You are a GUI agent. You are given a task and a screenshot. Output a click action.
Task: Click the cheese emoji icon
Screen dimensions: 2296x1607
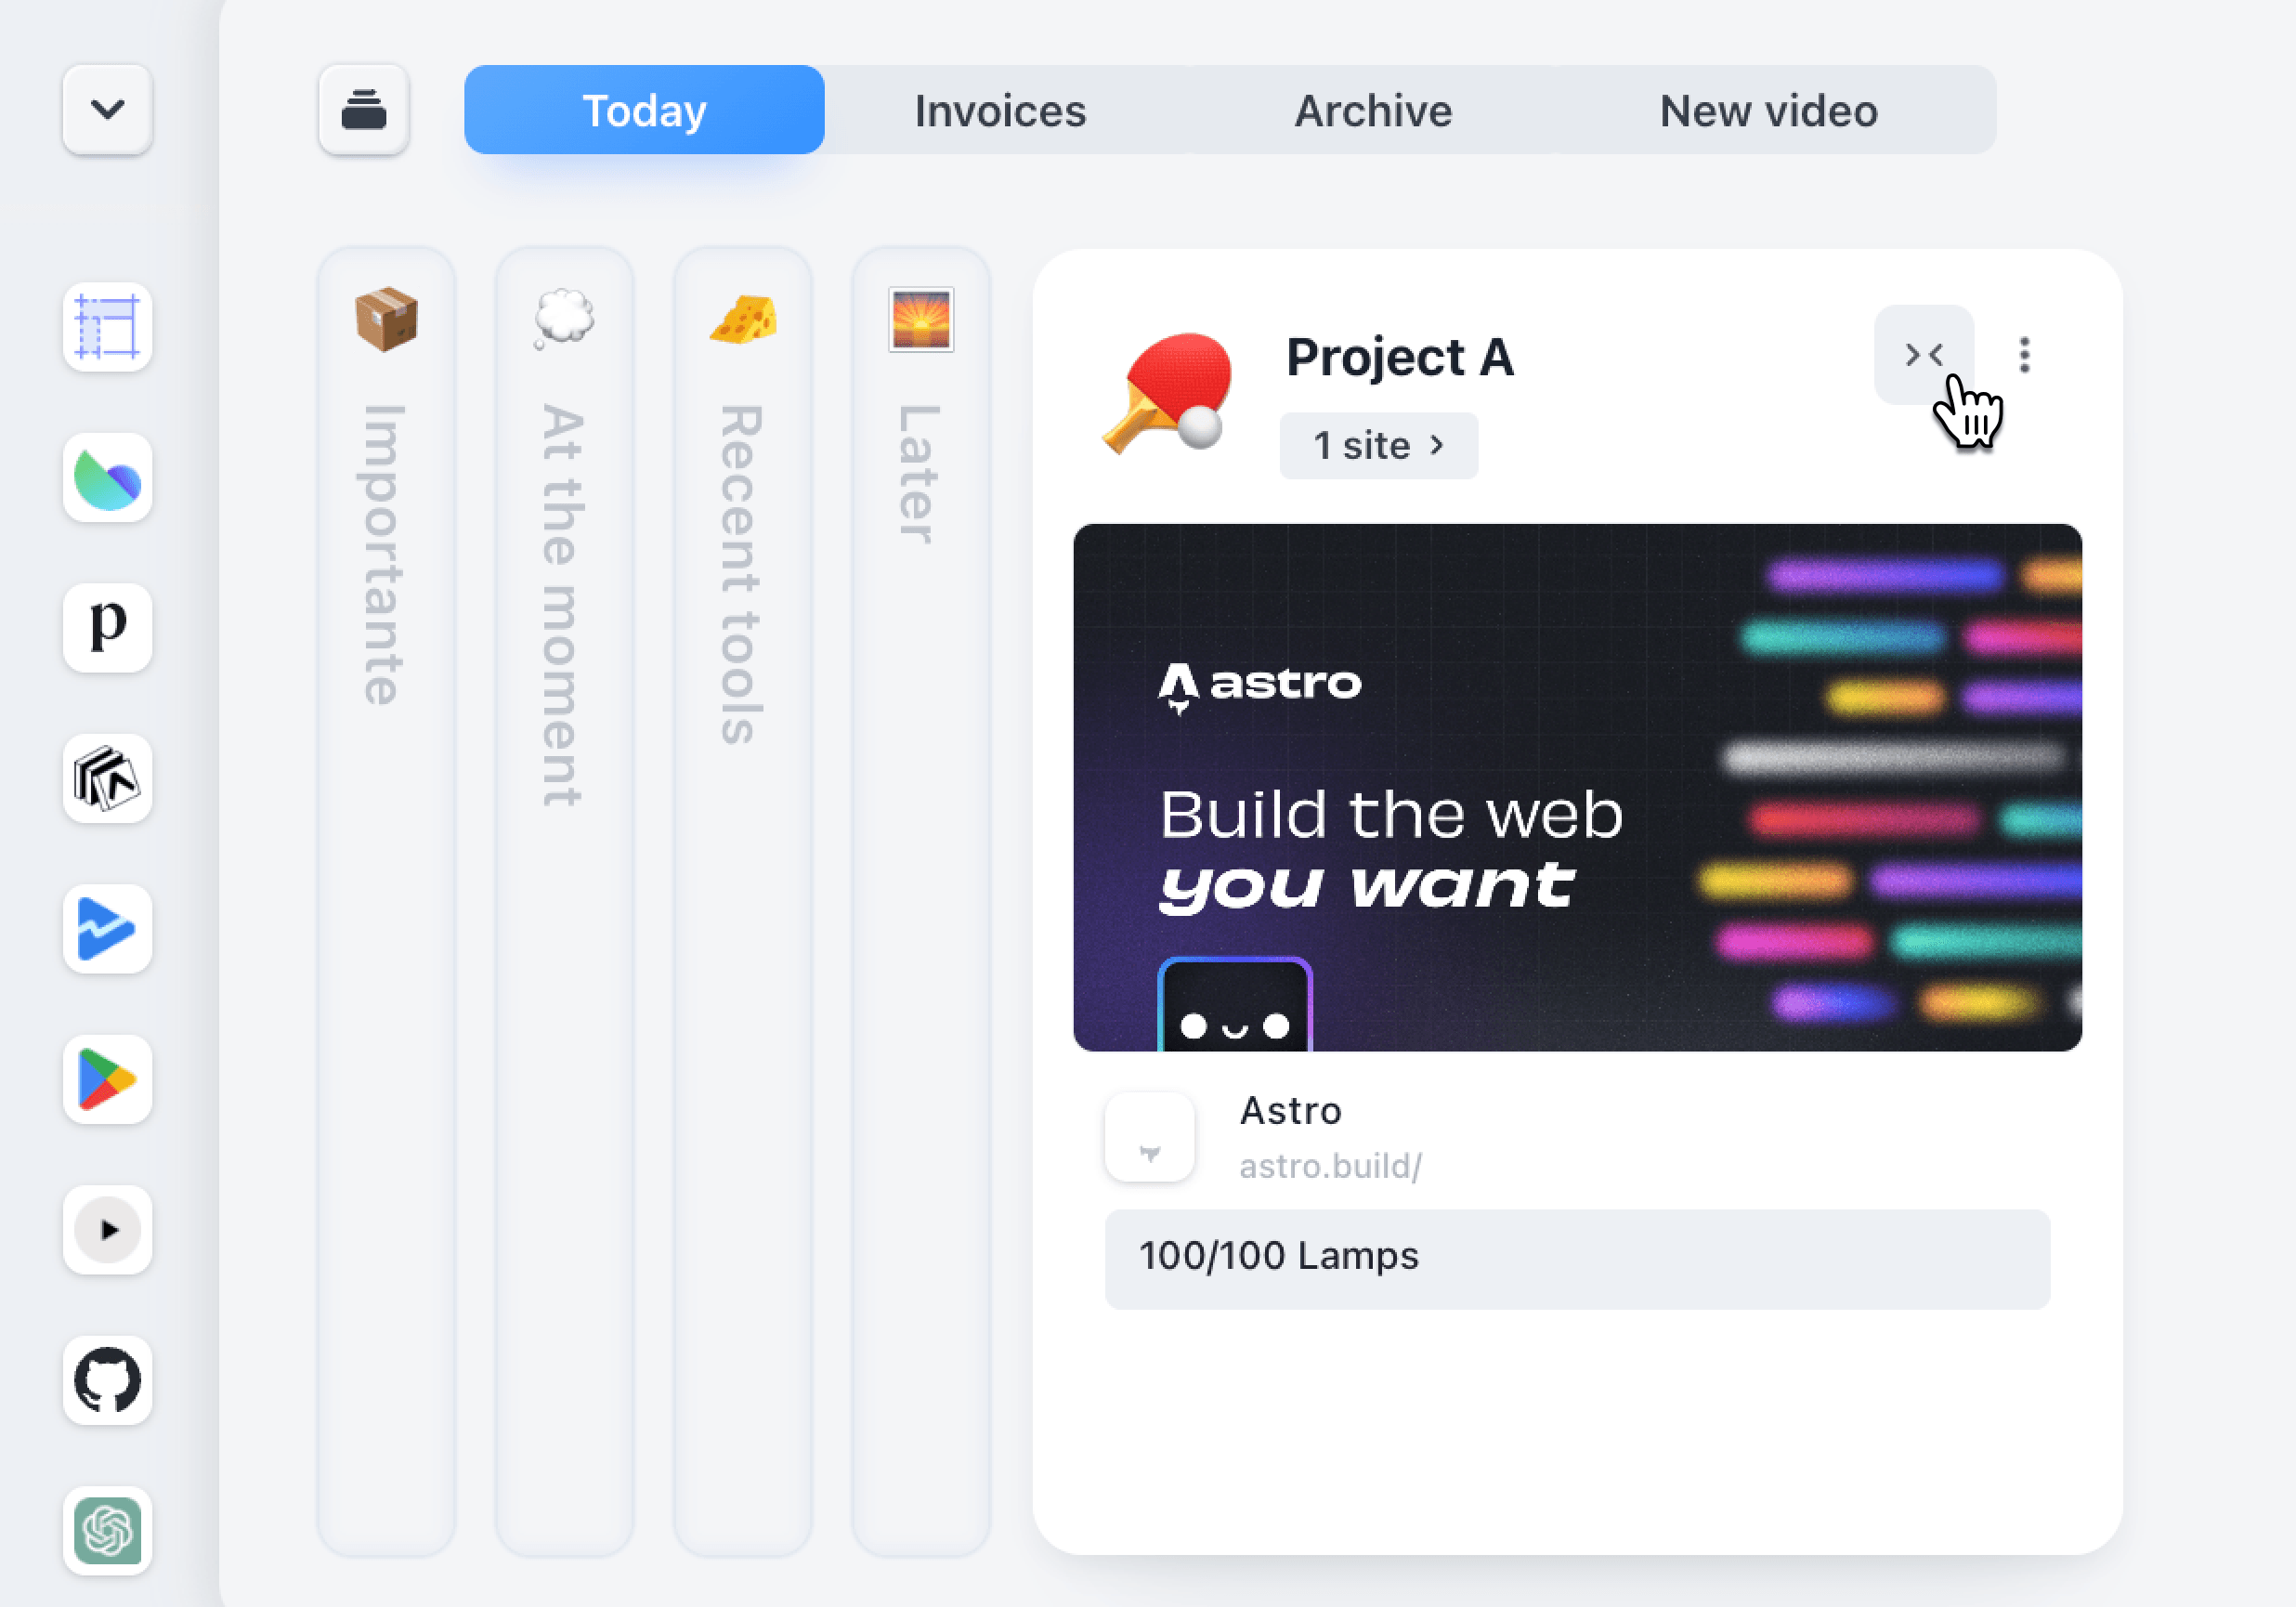click(x=742, y=319)
